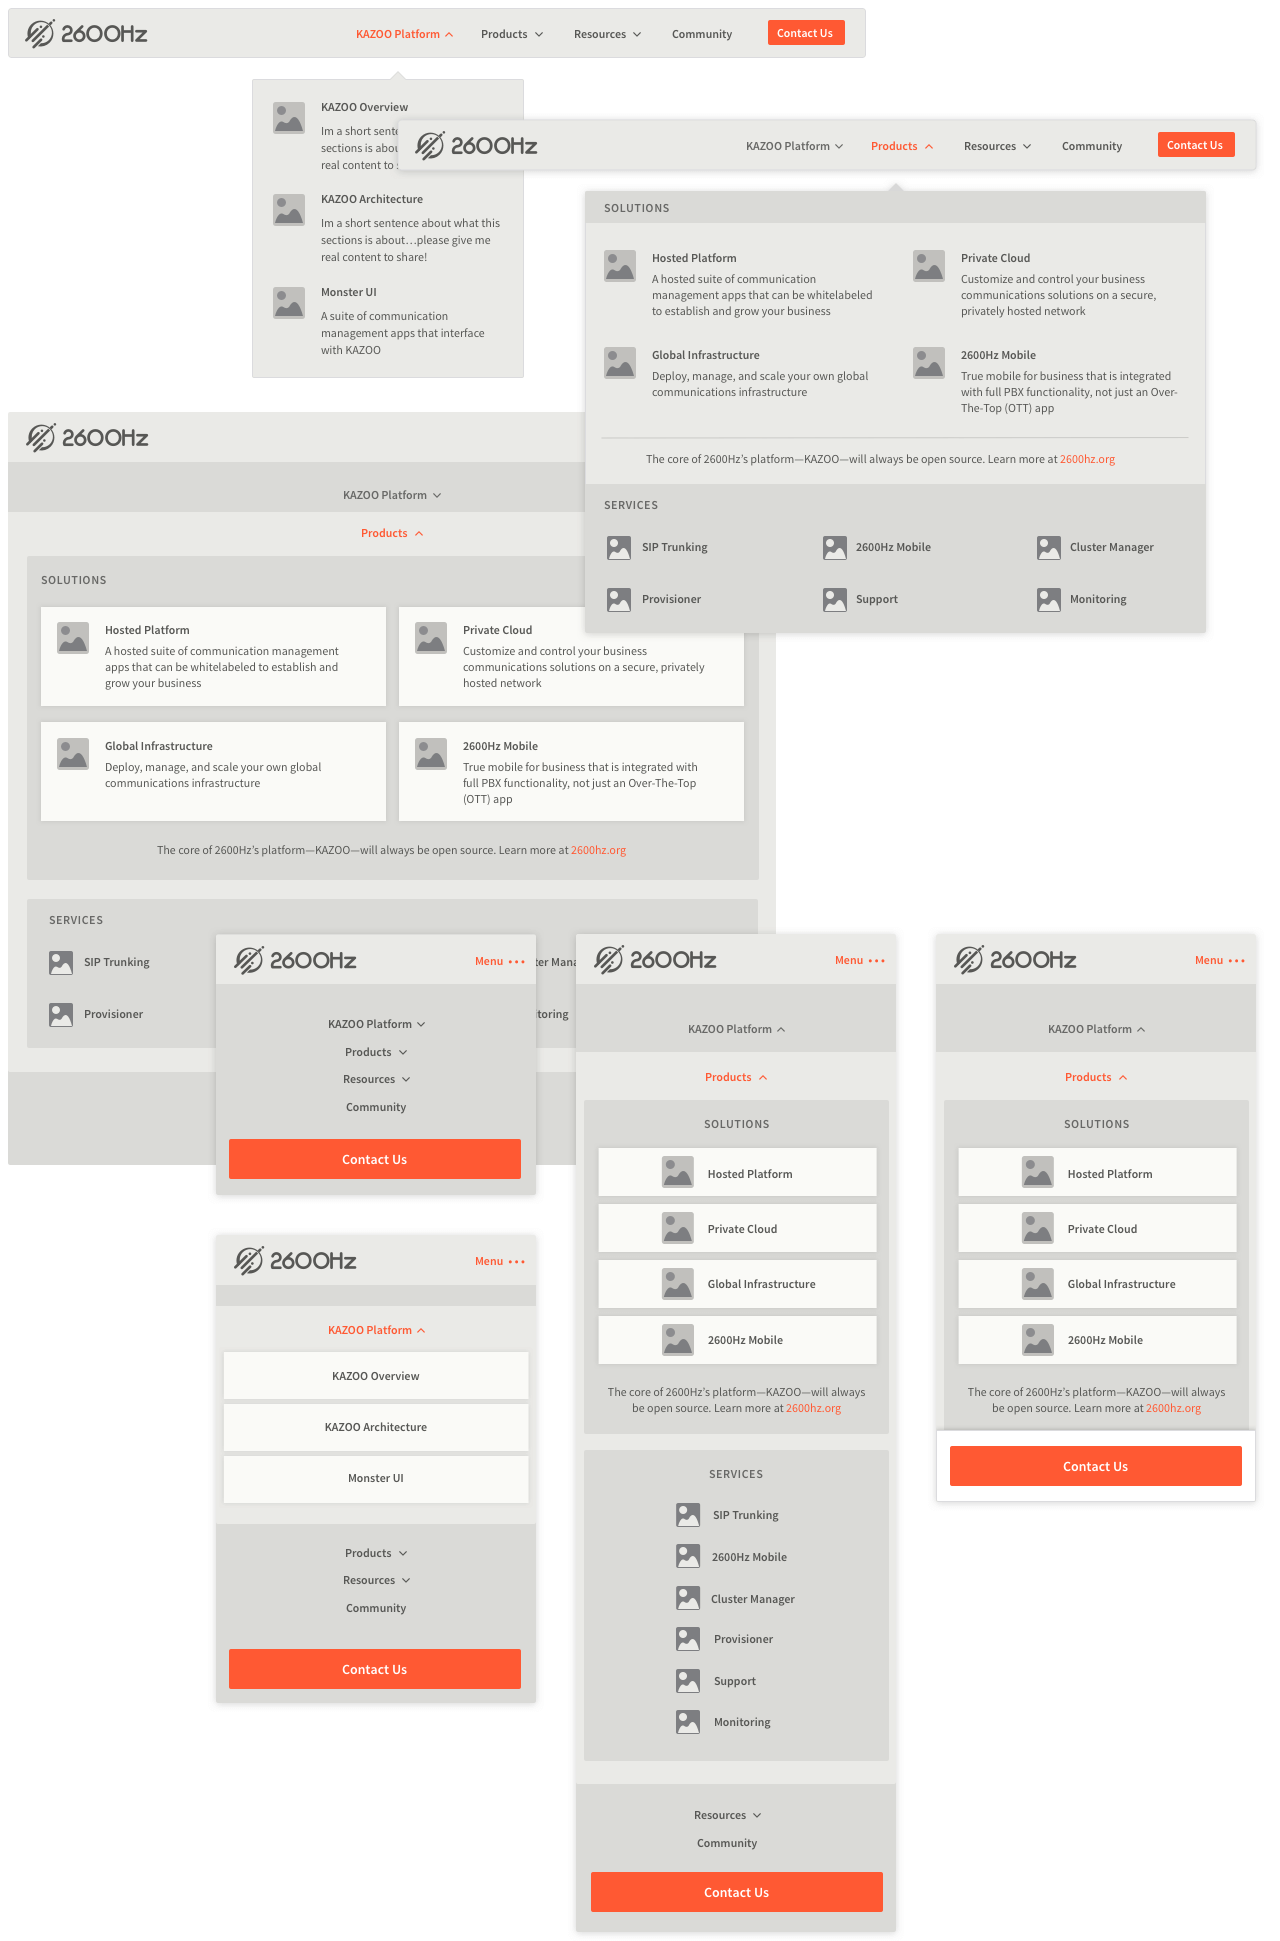Image resolution: width=1280 pixels, height=1941 pixels.
Task: Open 2600hz.org link in desktop mega menu
Action: (1087, 460)
